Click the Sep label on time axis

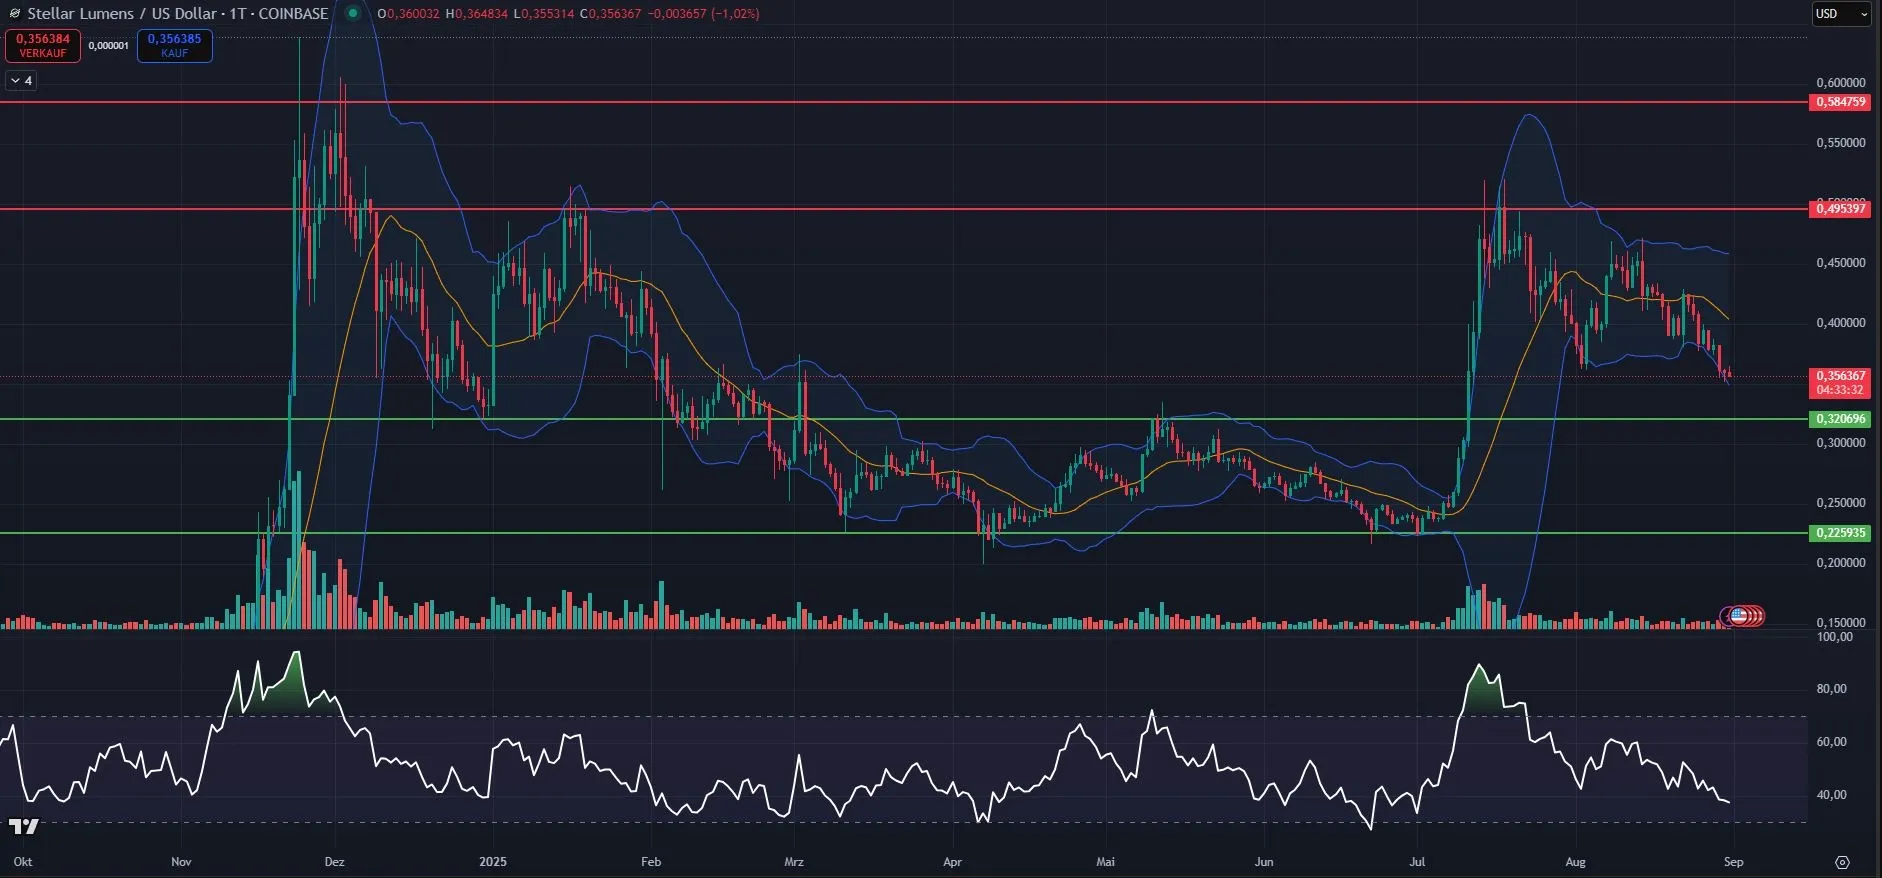pos(1734,862)
